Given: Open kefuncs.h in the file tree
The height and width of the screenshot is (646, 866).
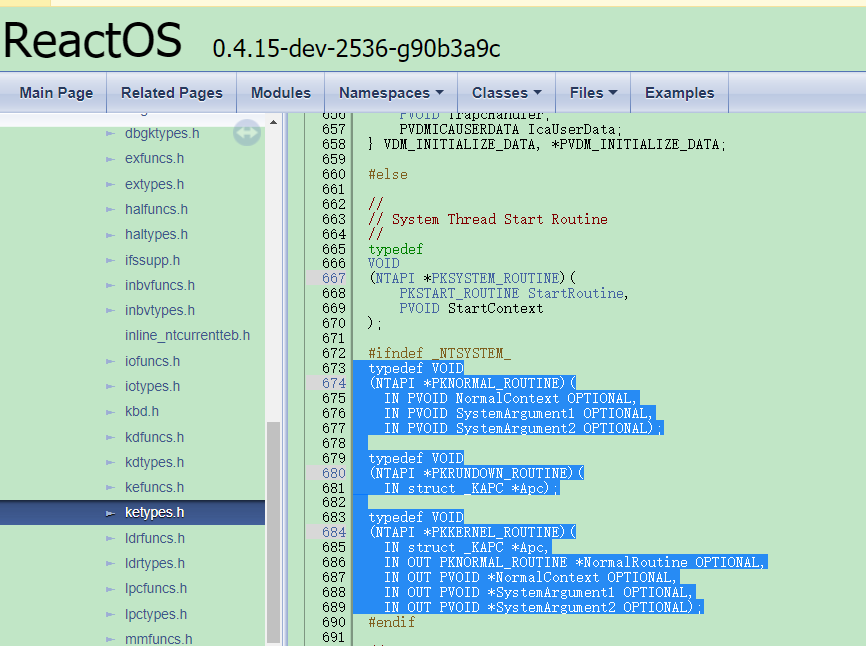Looking at the screenshot, I should point(154,488).
